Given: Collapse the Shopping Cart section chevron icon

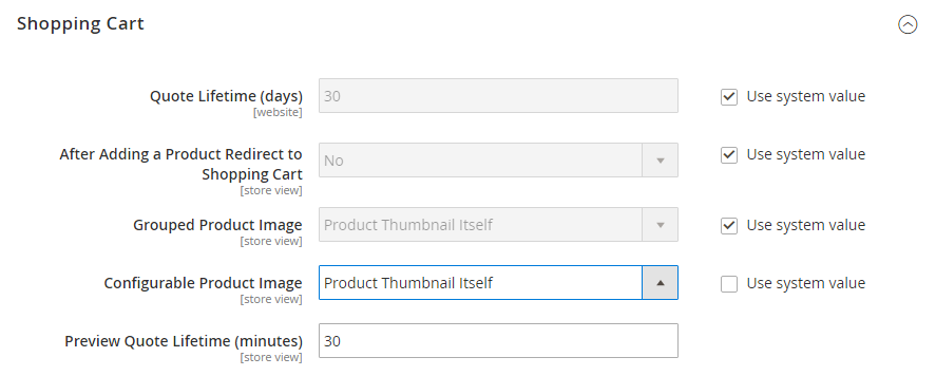Looking at the screenshot, I should point(907,24).
